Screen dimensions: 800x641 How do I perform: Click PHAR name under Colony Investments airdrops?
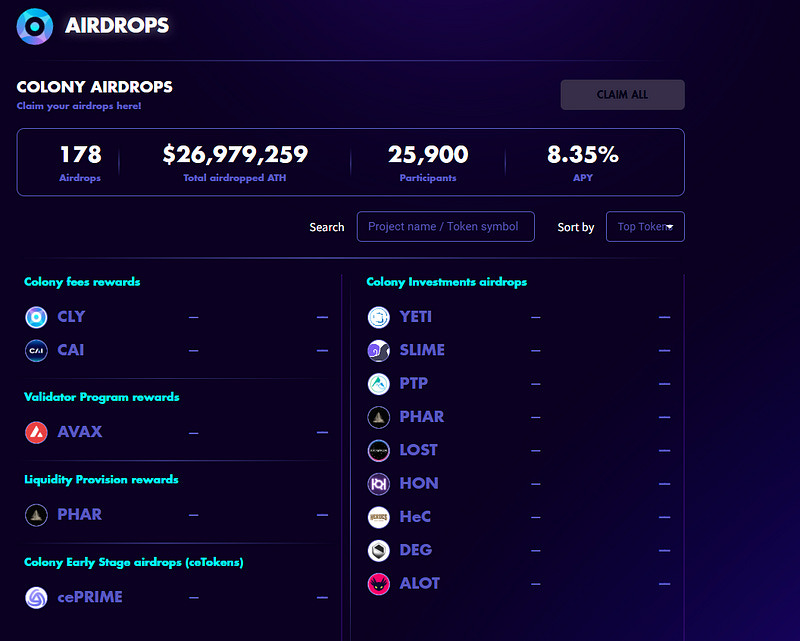point(421,417)
